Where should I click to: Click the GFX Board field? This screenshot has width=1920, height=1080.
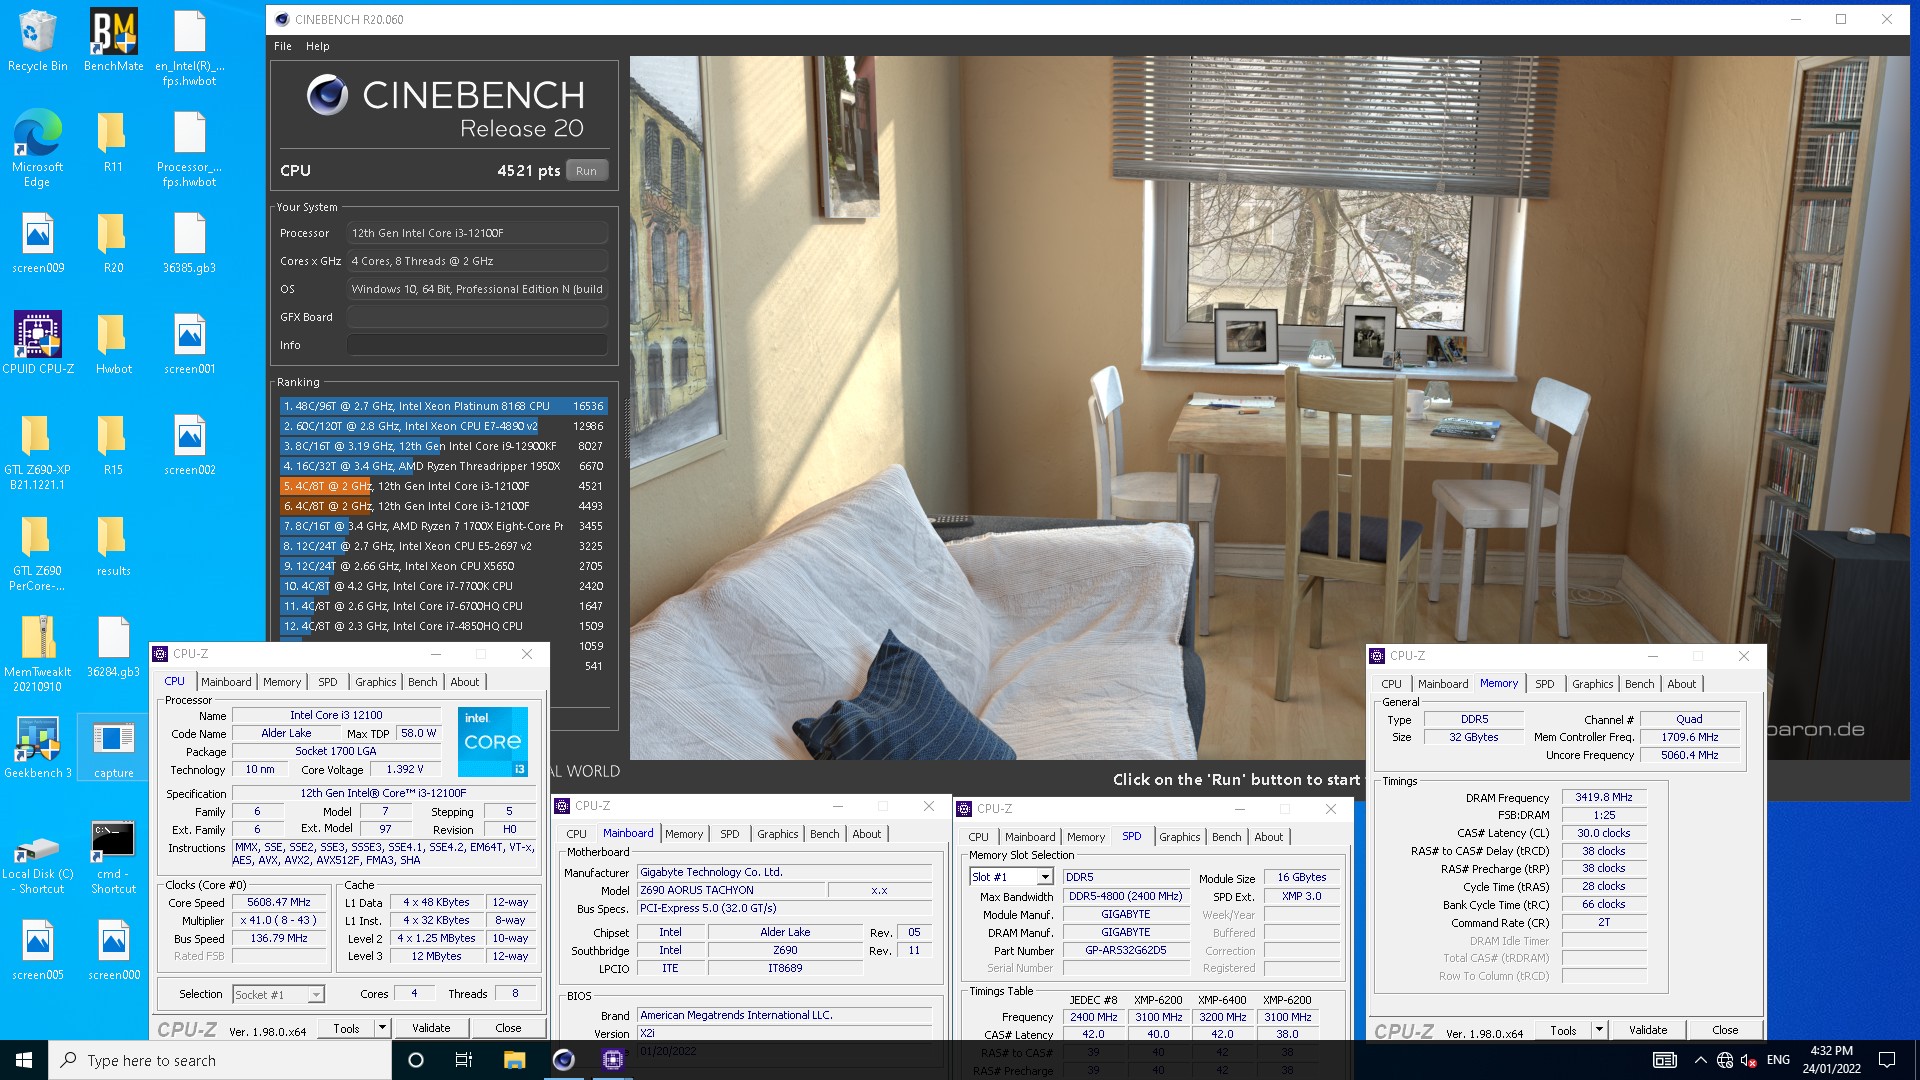click(x=477, y=317)
